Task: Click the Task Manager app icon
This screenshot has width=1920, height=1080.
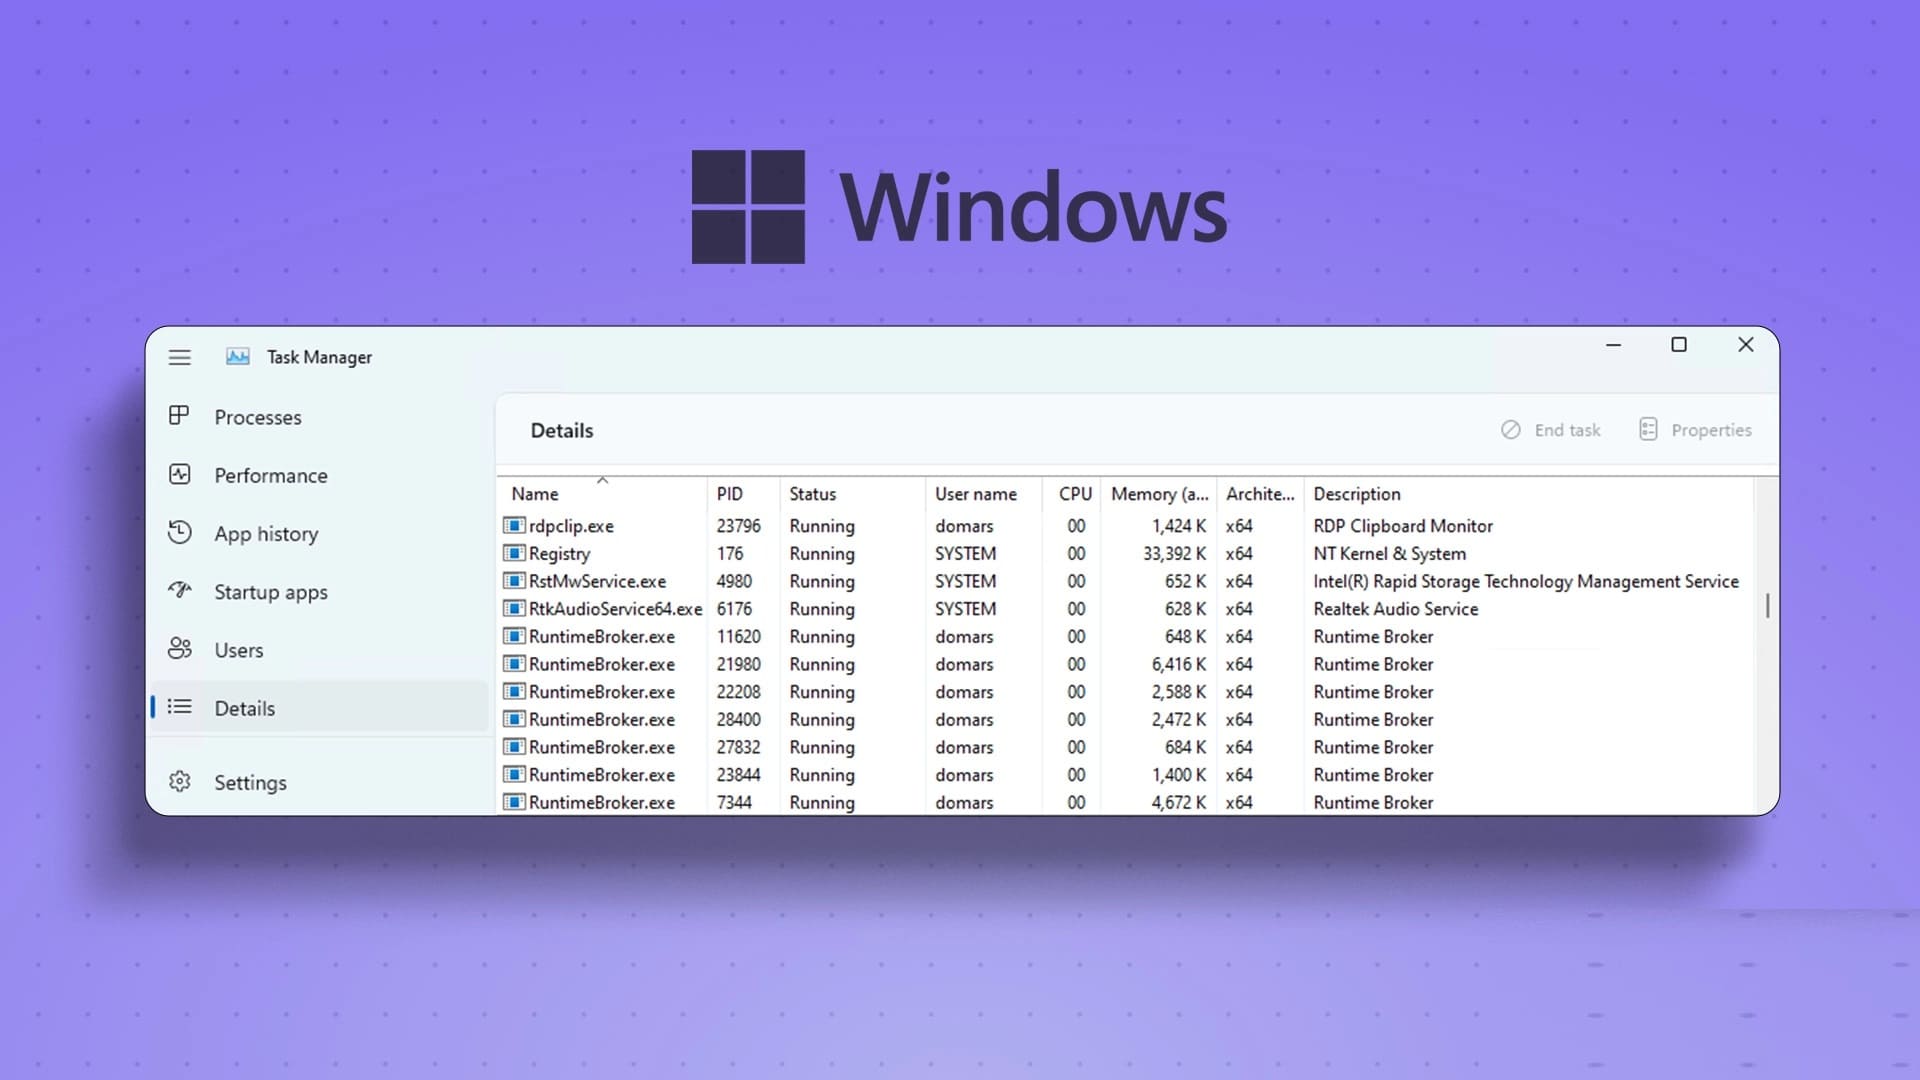Action: pos(238,357)
